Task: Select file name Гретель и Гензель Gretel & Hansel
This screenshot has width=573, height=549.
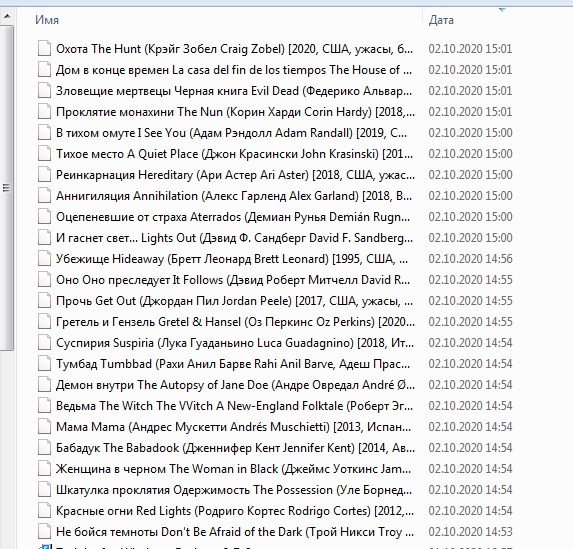Action: tap(235, 322)
